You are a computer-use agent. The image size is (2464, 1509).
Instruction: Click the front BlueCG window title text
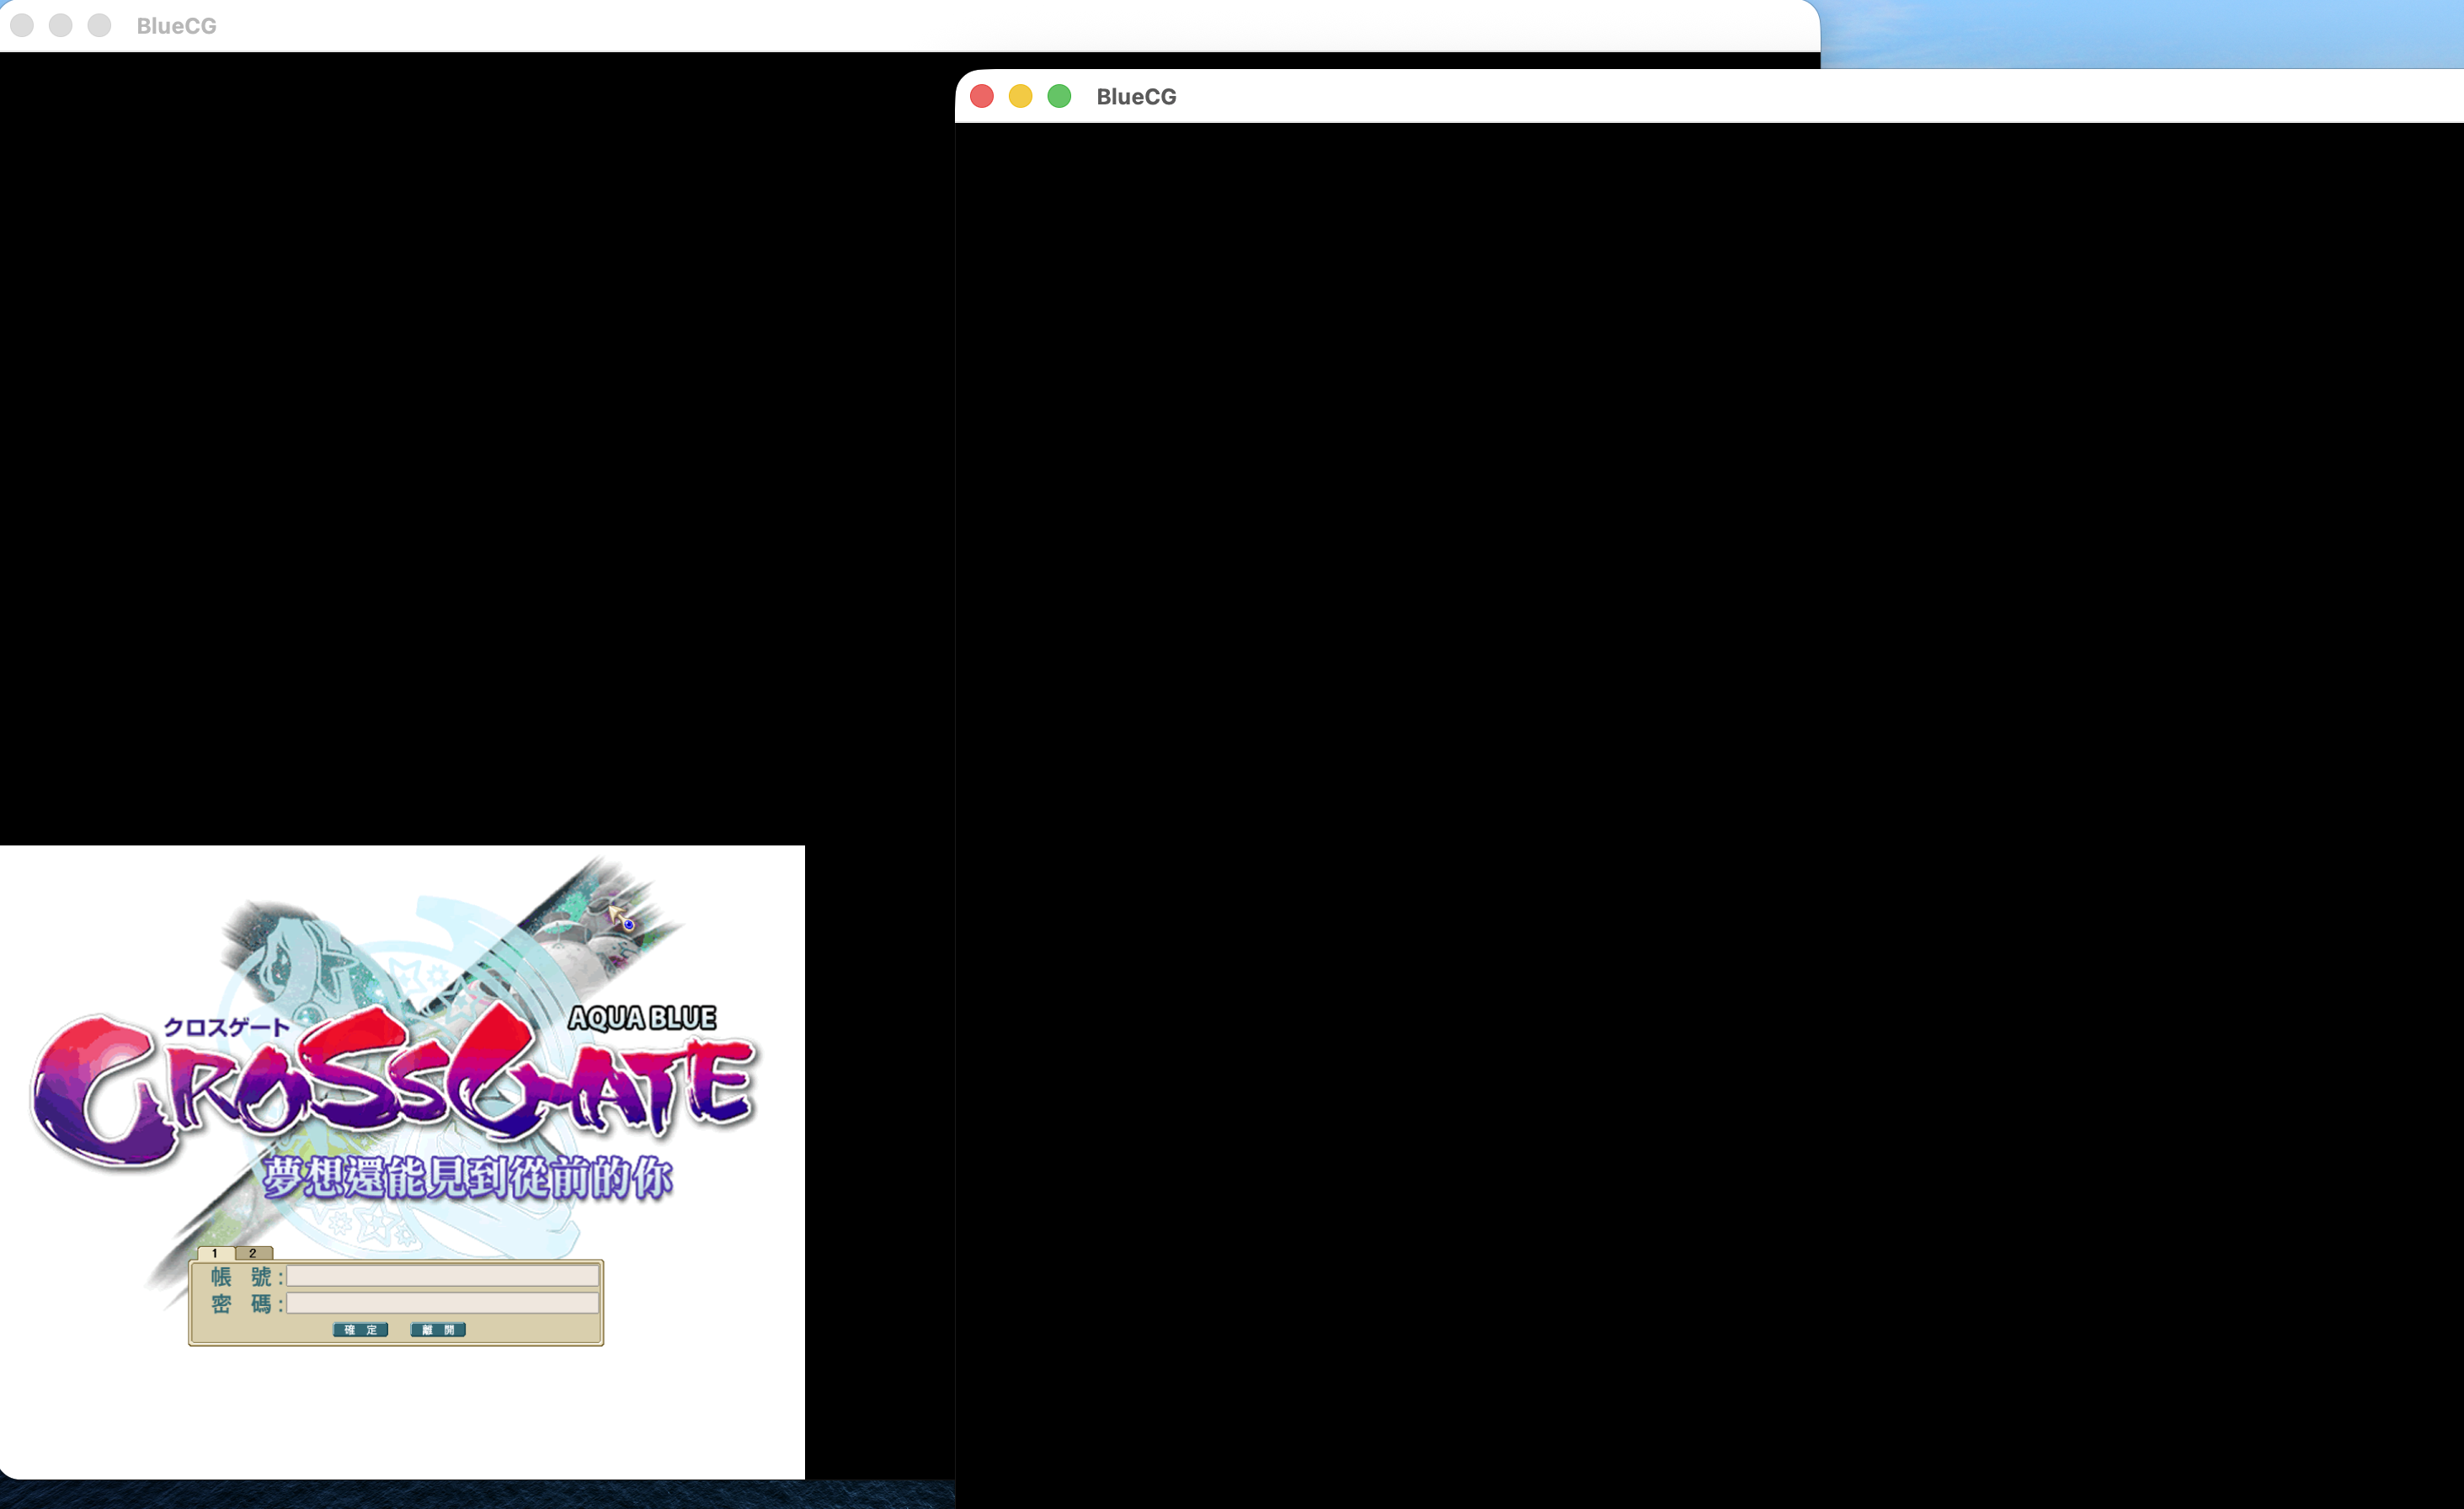click(1136, 97)
